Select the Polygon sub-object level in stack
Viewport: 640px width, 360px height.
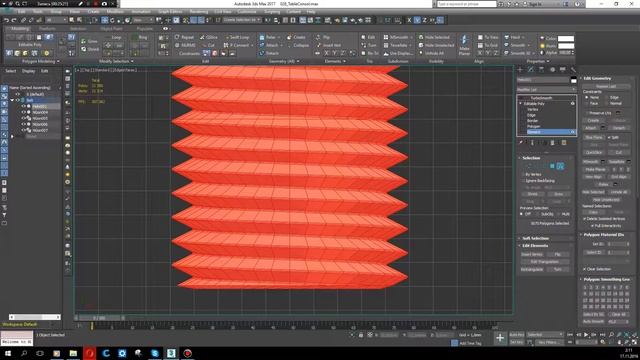click(x=533, y=126)
